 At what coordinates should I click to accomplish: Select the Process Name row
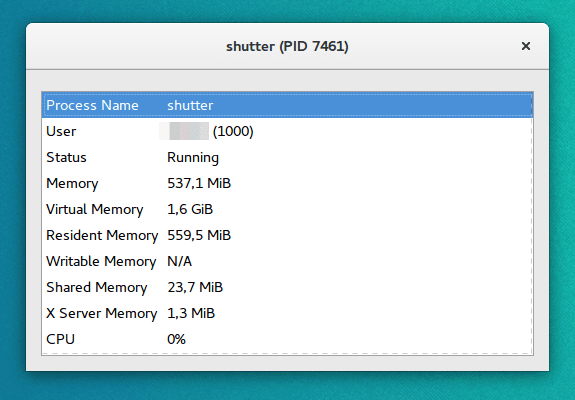288,105
